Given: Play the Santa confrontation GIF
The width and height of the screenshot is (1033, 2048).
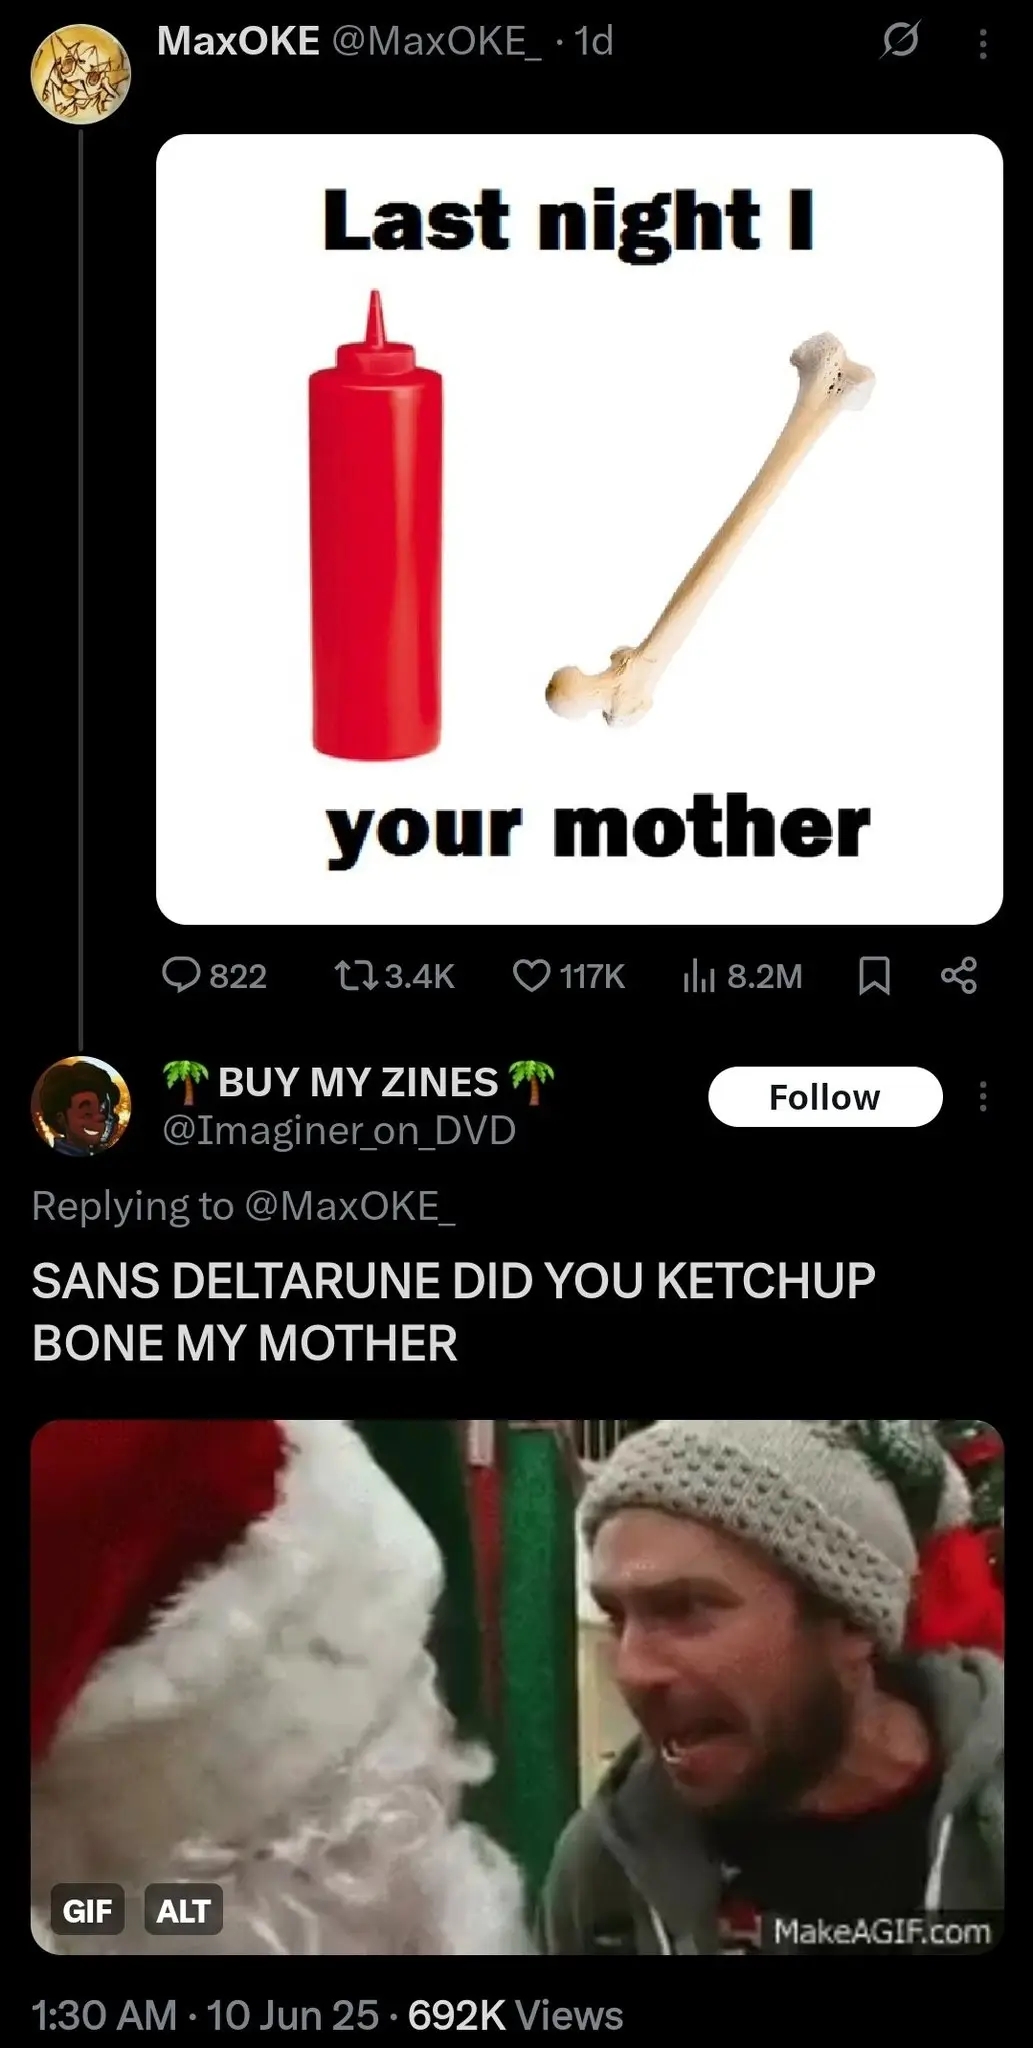Looking at the screenshot, I should coord(517,1686).
